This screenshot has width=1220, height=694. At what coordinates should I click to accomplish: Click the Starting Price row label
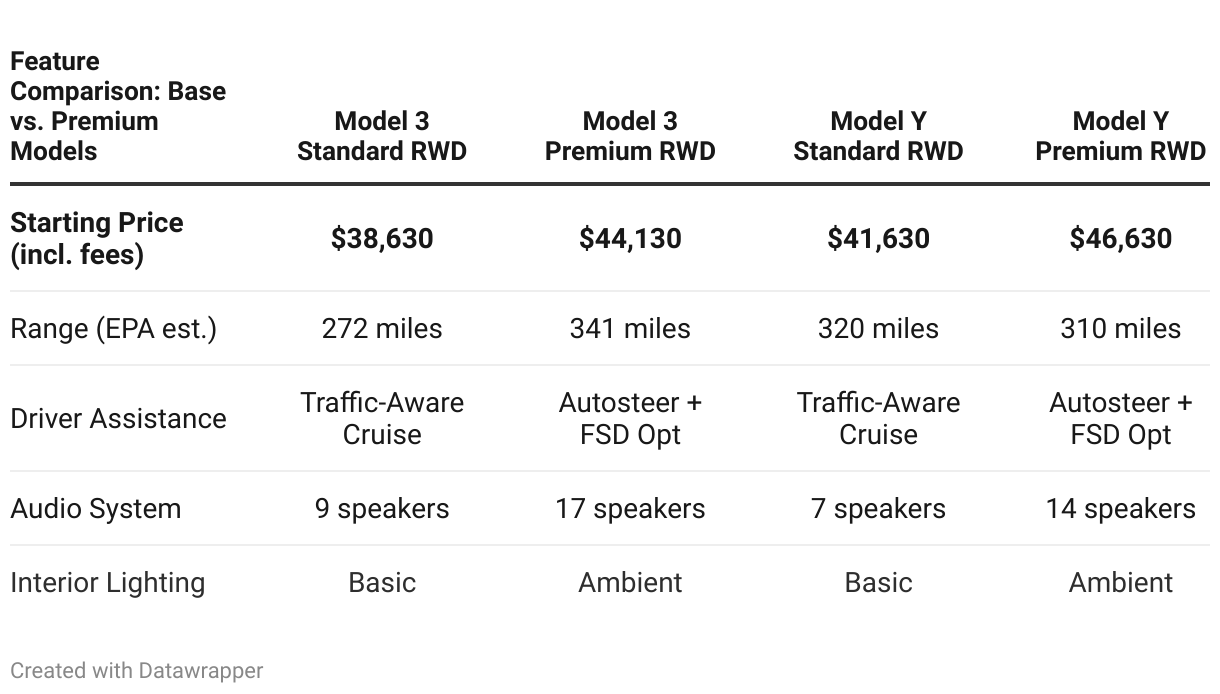[x=97, y=238]
